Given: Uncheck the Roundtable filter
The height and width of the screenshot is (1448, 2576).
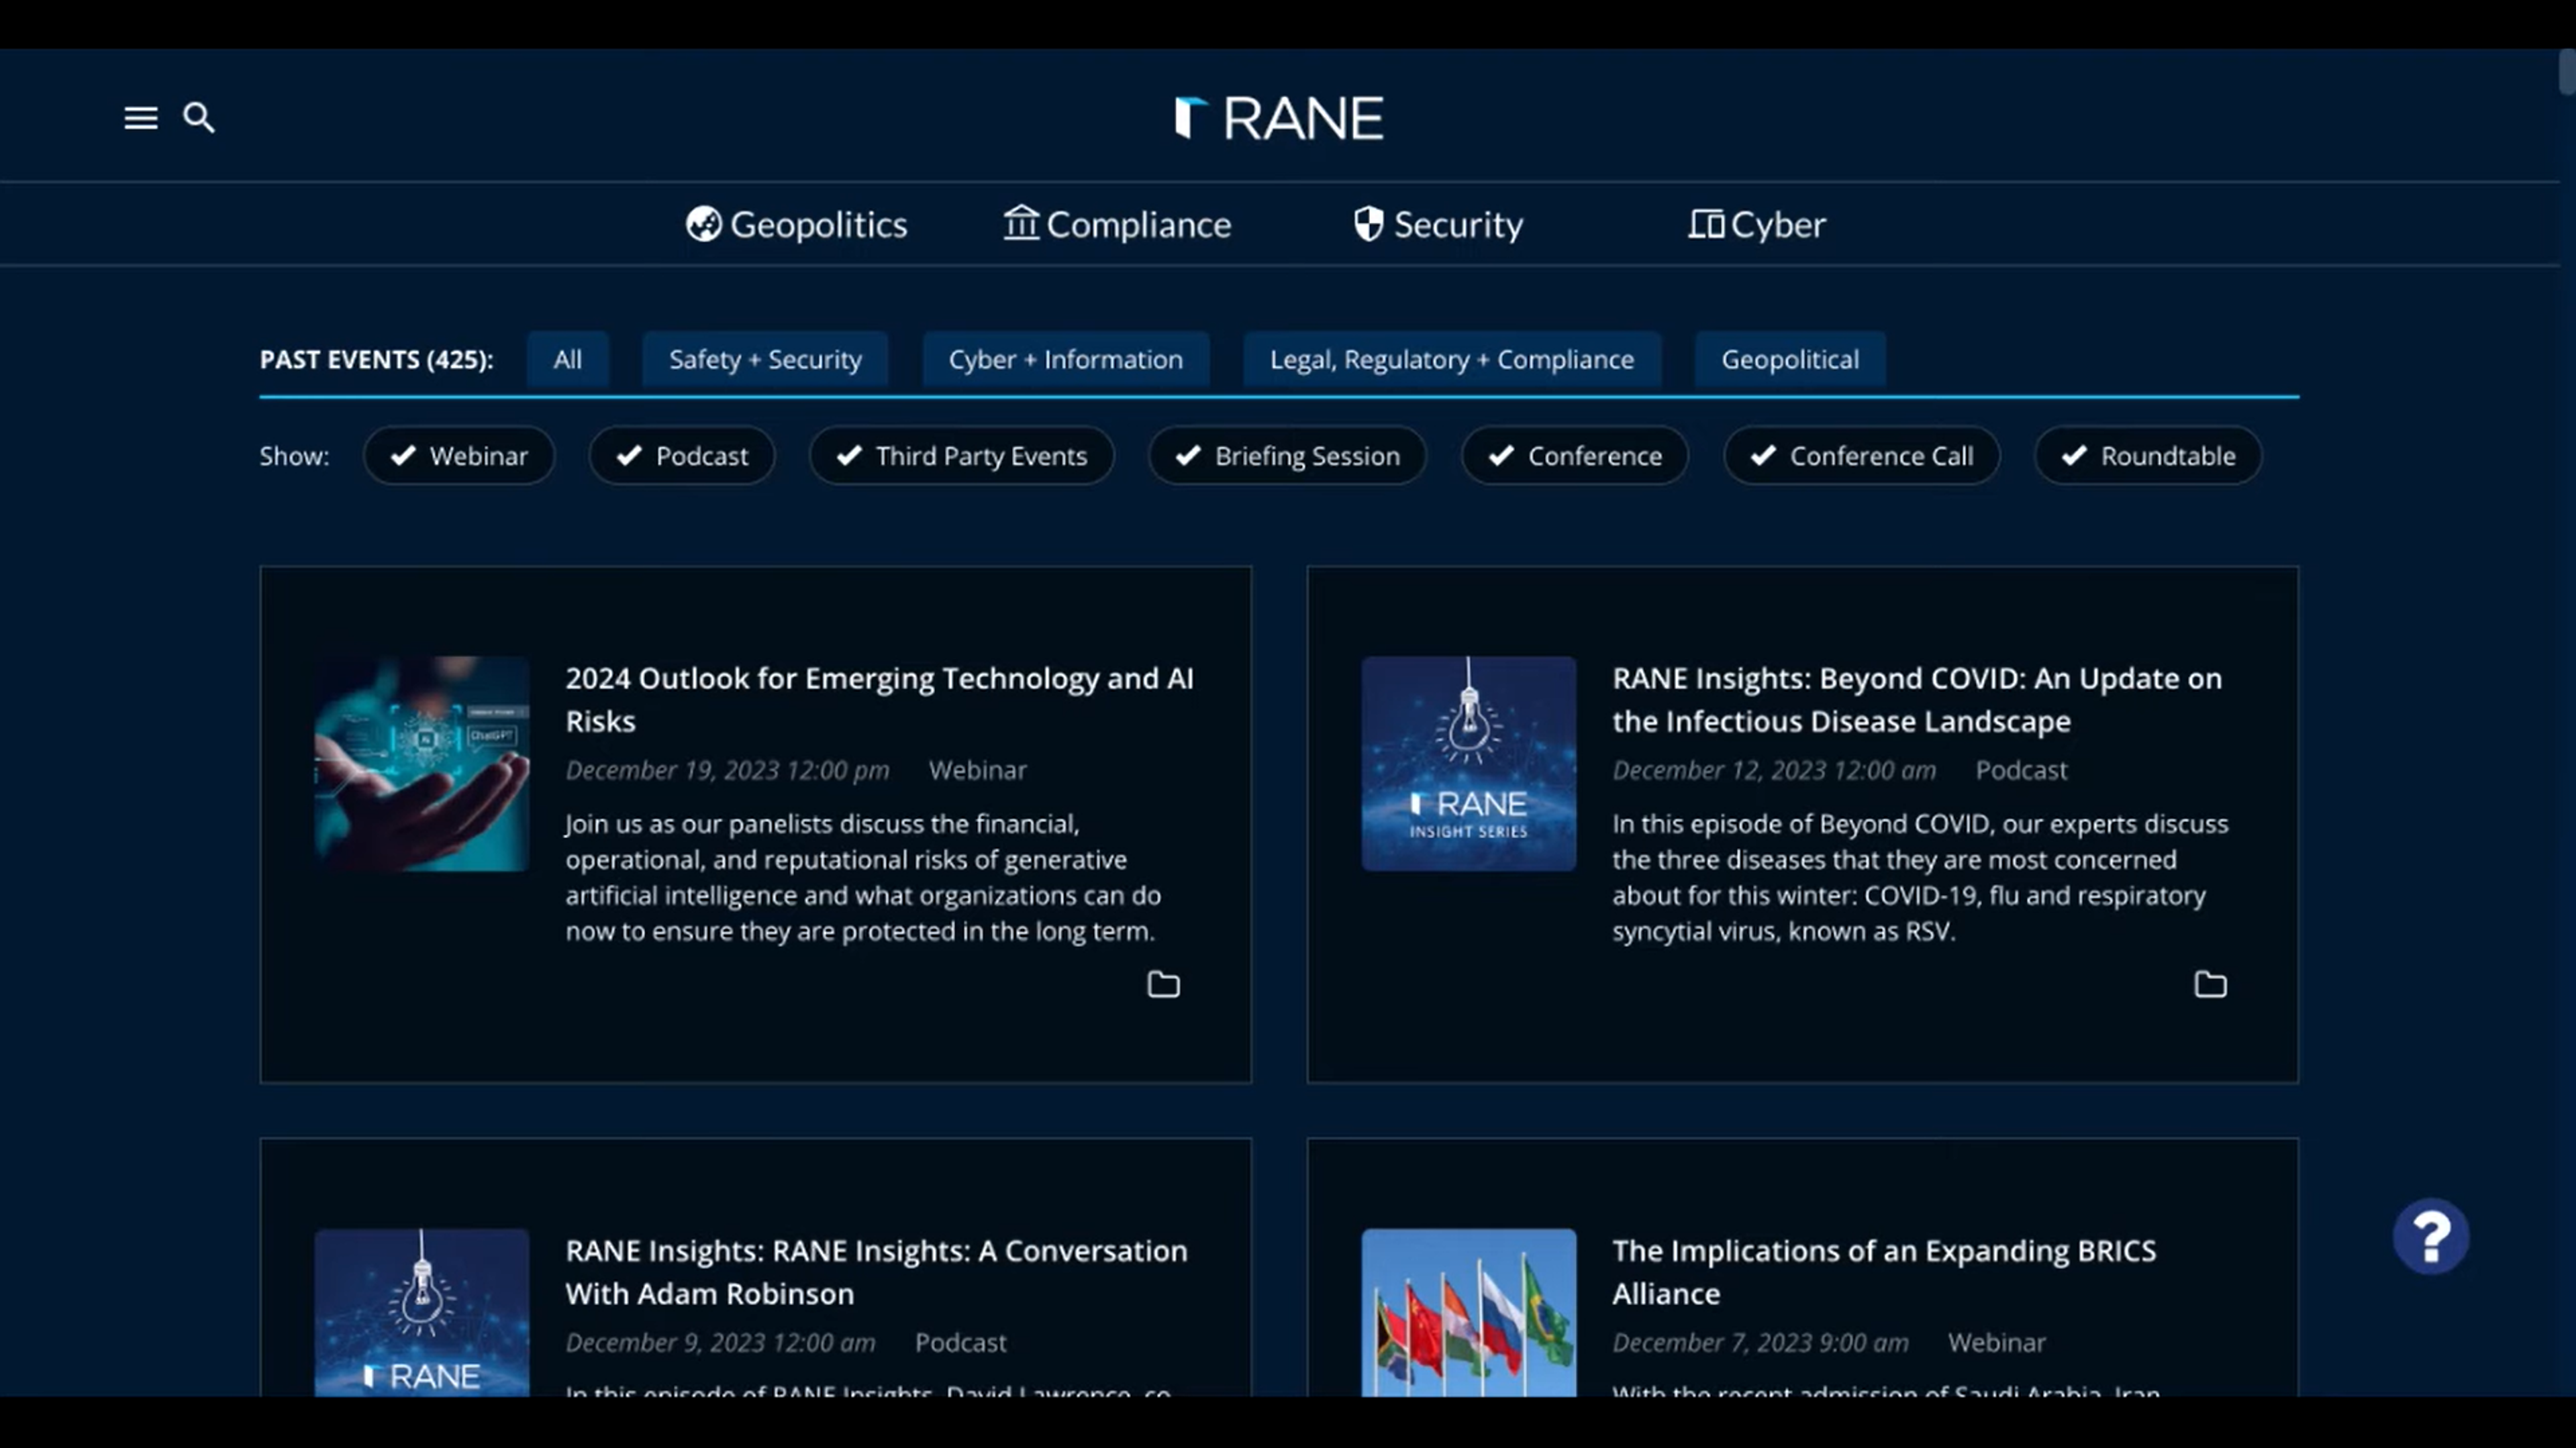Looking at the screenshot, I should coord(2147,456).
